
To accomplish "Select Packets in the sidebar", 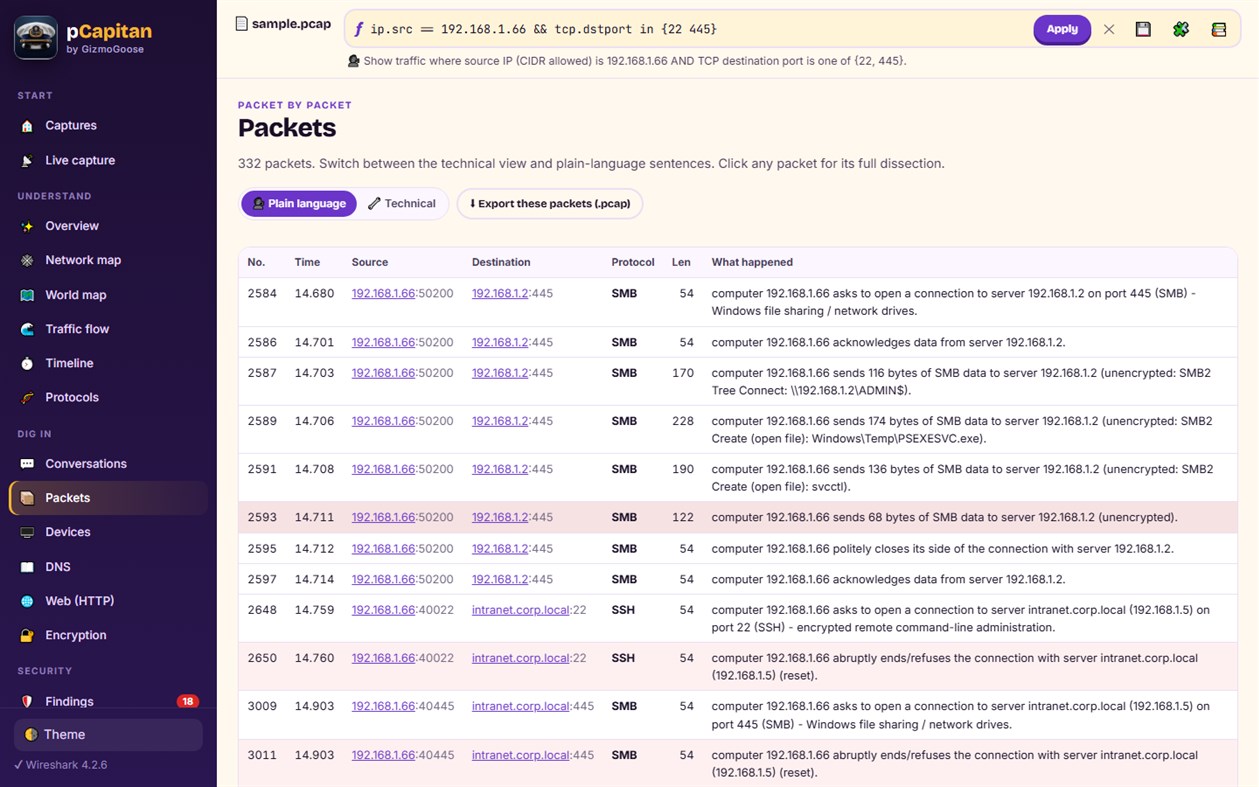I will [x=108, y=498].
